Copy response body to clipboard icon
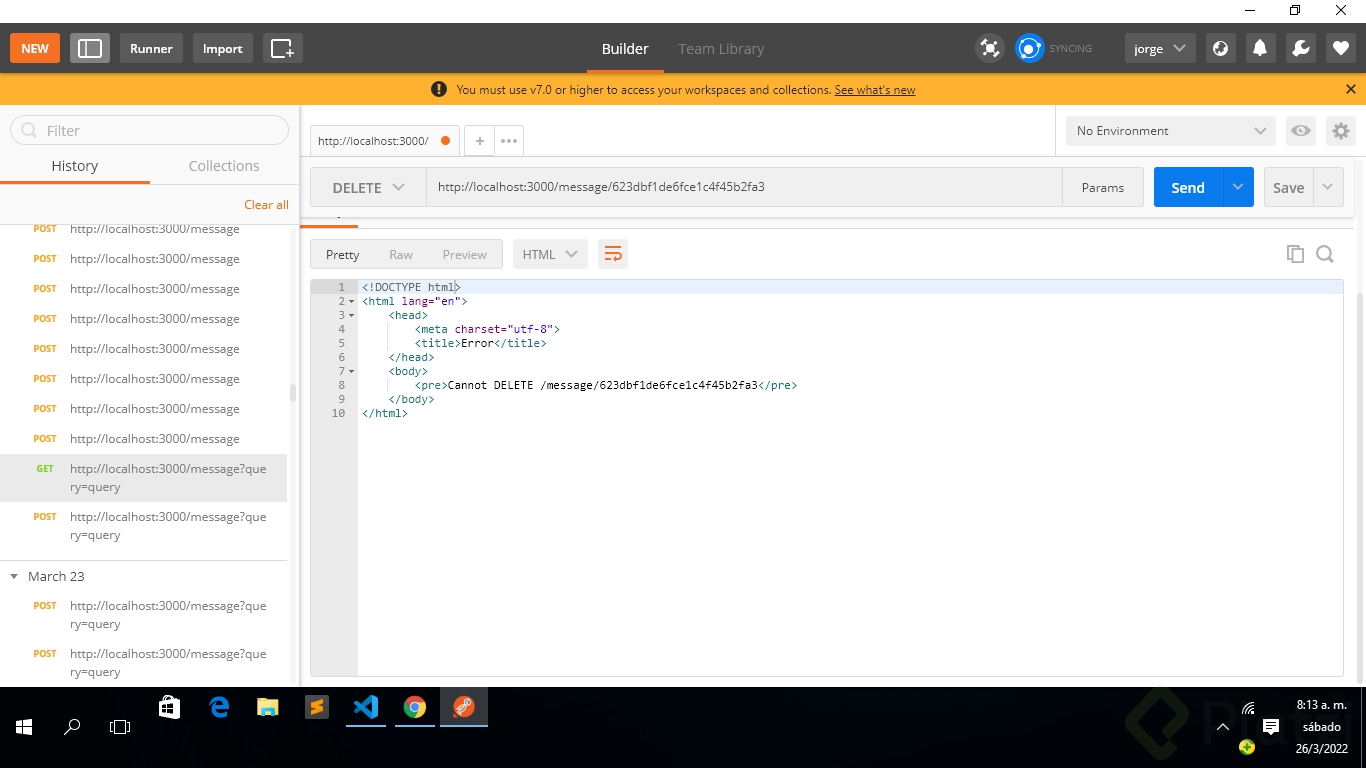 (x=1295, y=254)
